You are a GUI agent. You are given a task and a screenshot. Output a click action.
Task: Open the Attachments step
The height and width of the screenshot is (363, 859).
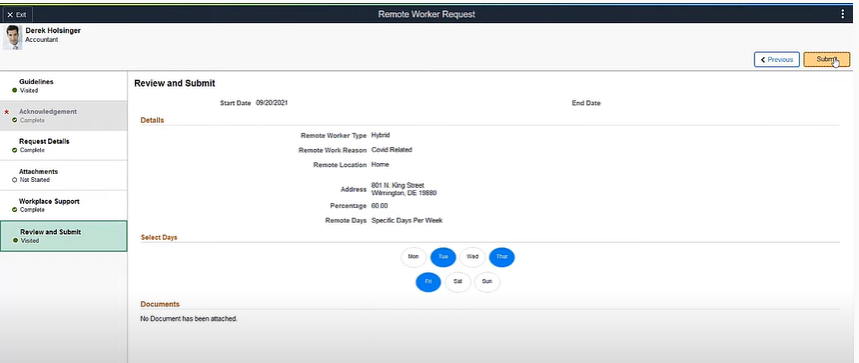click(64, 175)
